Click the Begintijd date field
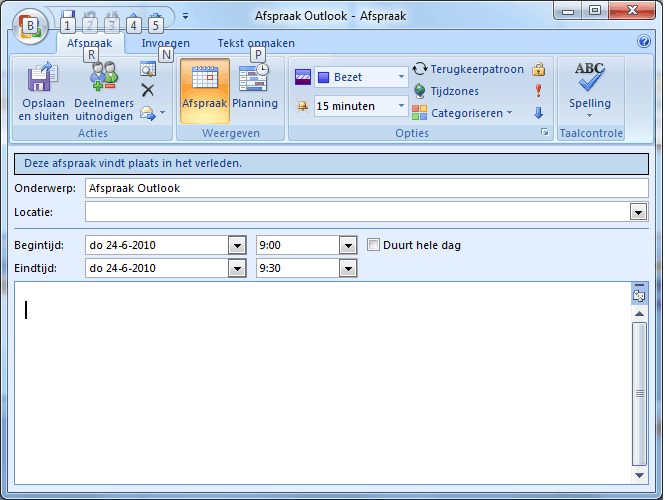This screenshot has width=665, height=500. [157, 245]
